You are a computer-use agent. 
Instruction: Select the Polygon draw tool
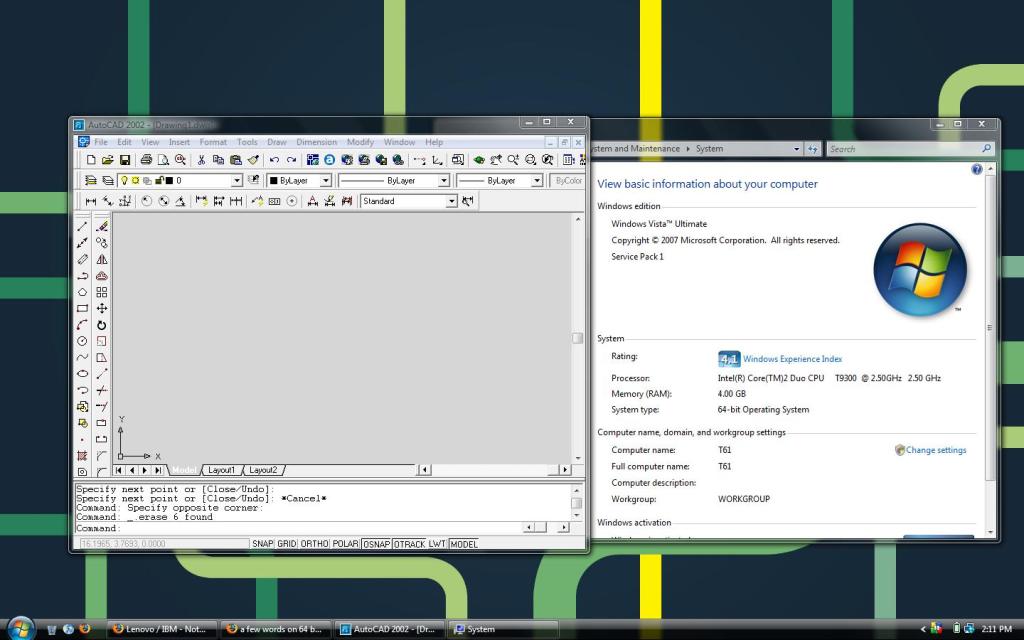click(x=82, y=292)
